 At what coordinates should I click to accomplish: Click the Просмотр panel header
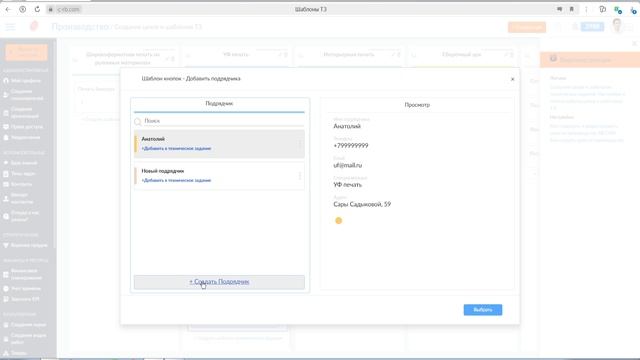pyautogui.click(x=417, y=105)
